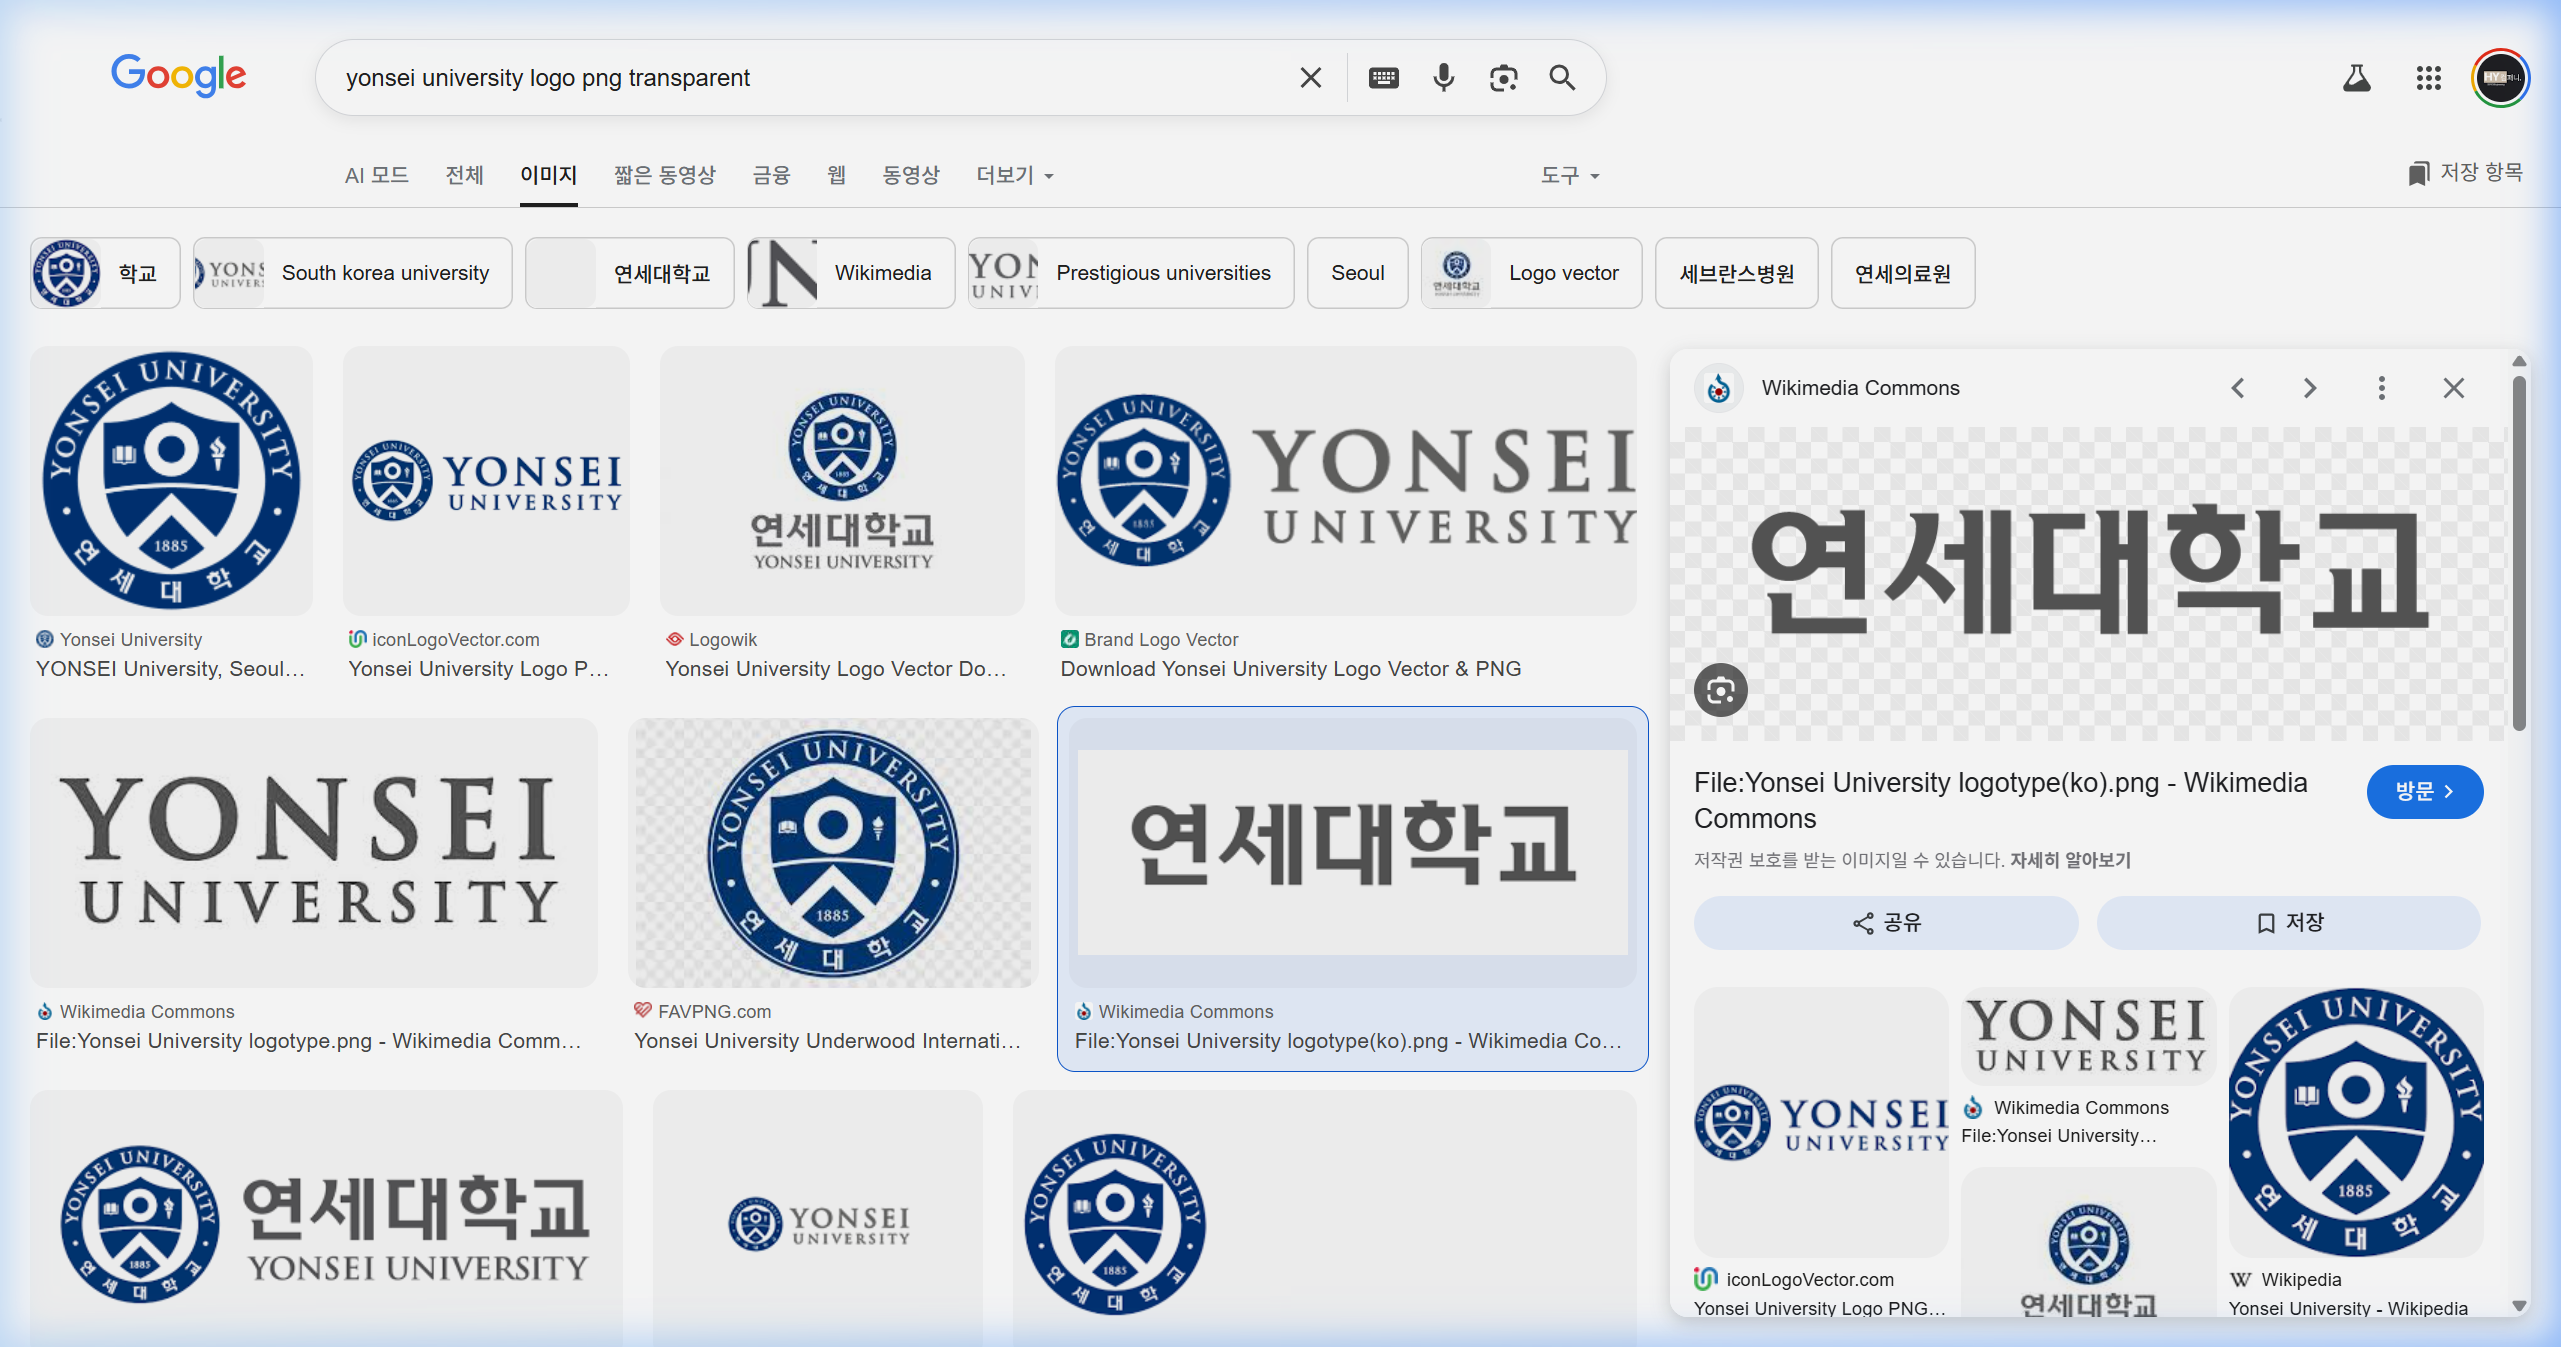Show next image in preview panel
This screenshot has width=2561, height=1347.
pos(2310,388)
